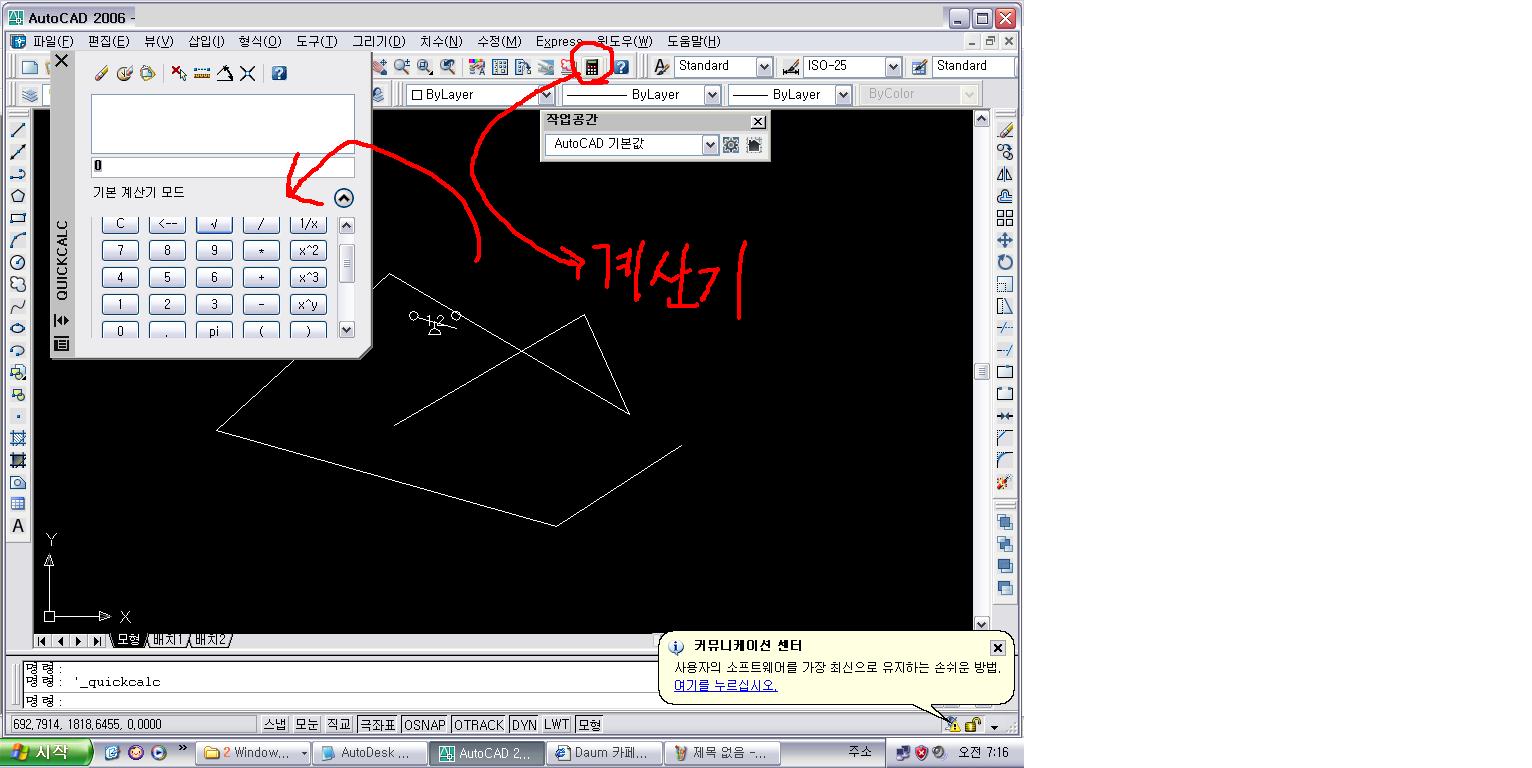Click QuickCalc distance between two points icon

pyautogui.click(x=202, y=73)
